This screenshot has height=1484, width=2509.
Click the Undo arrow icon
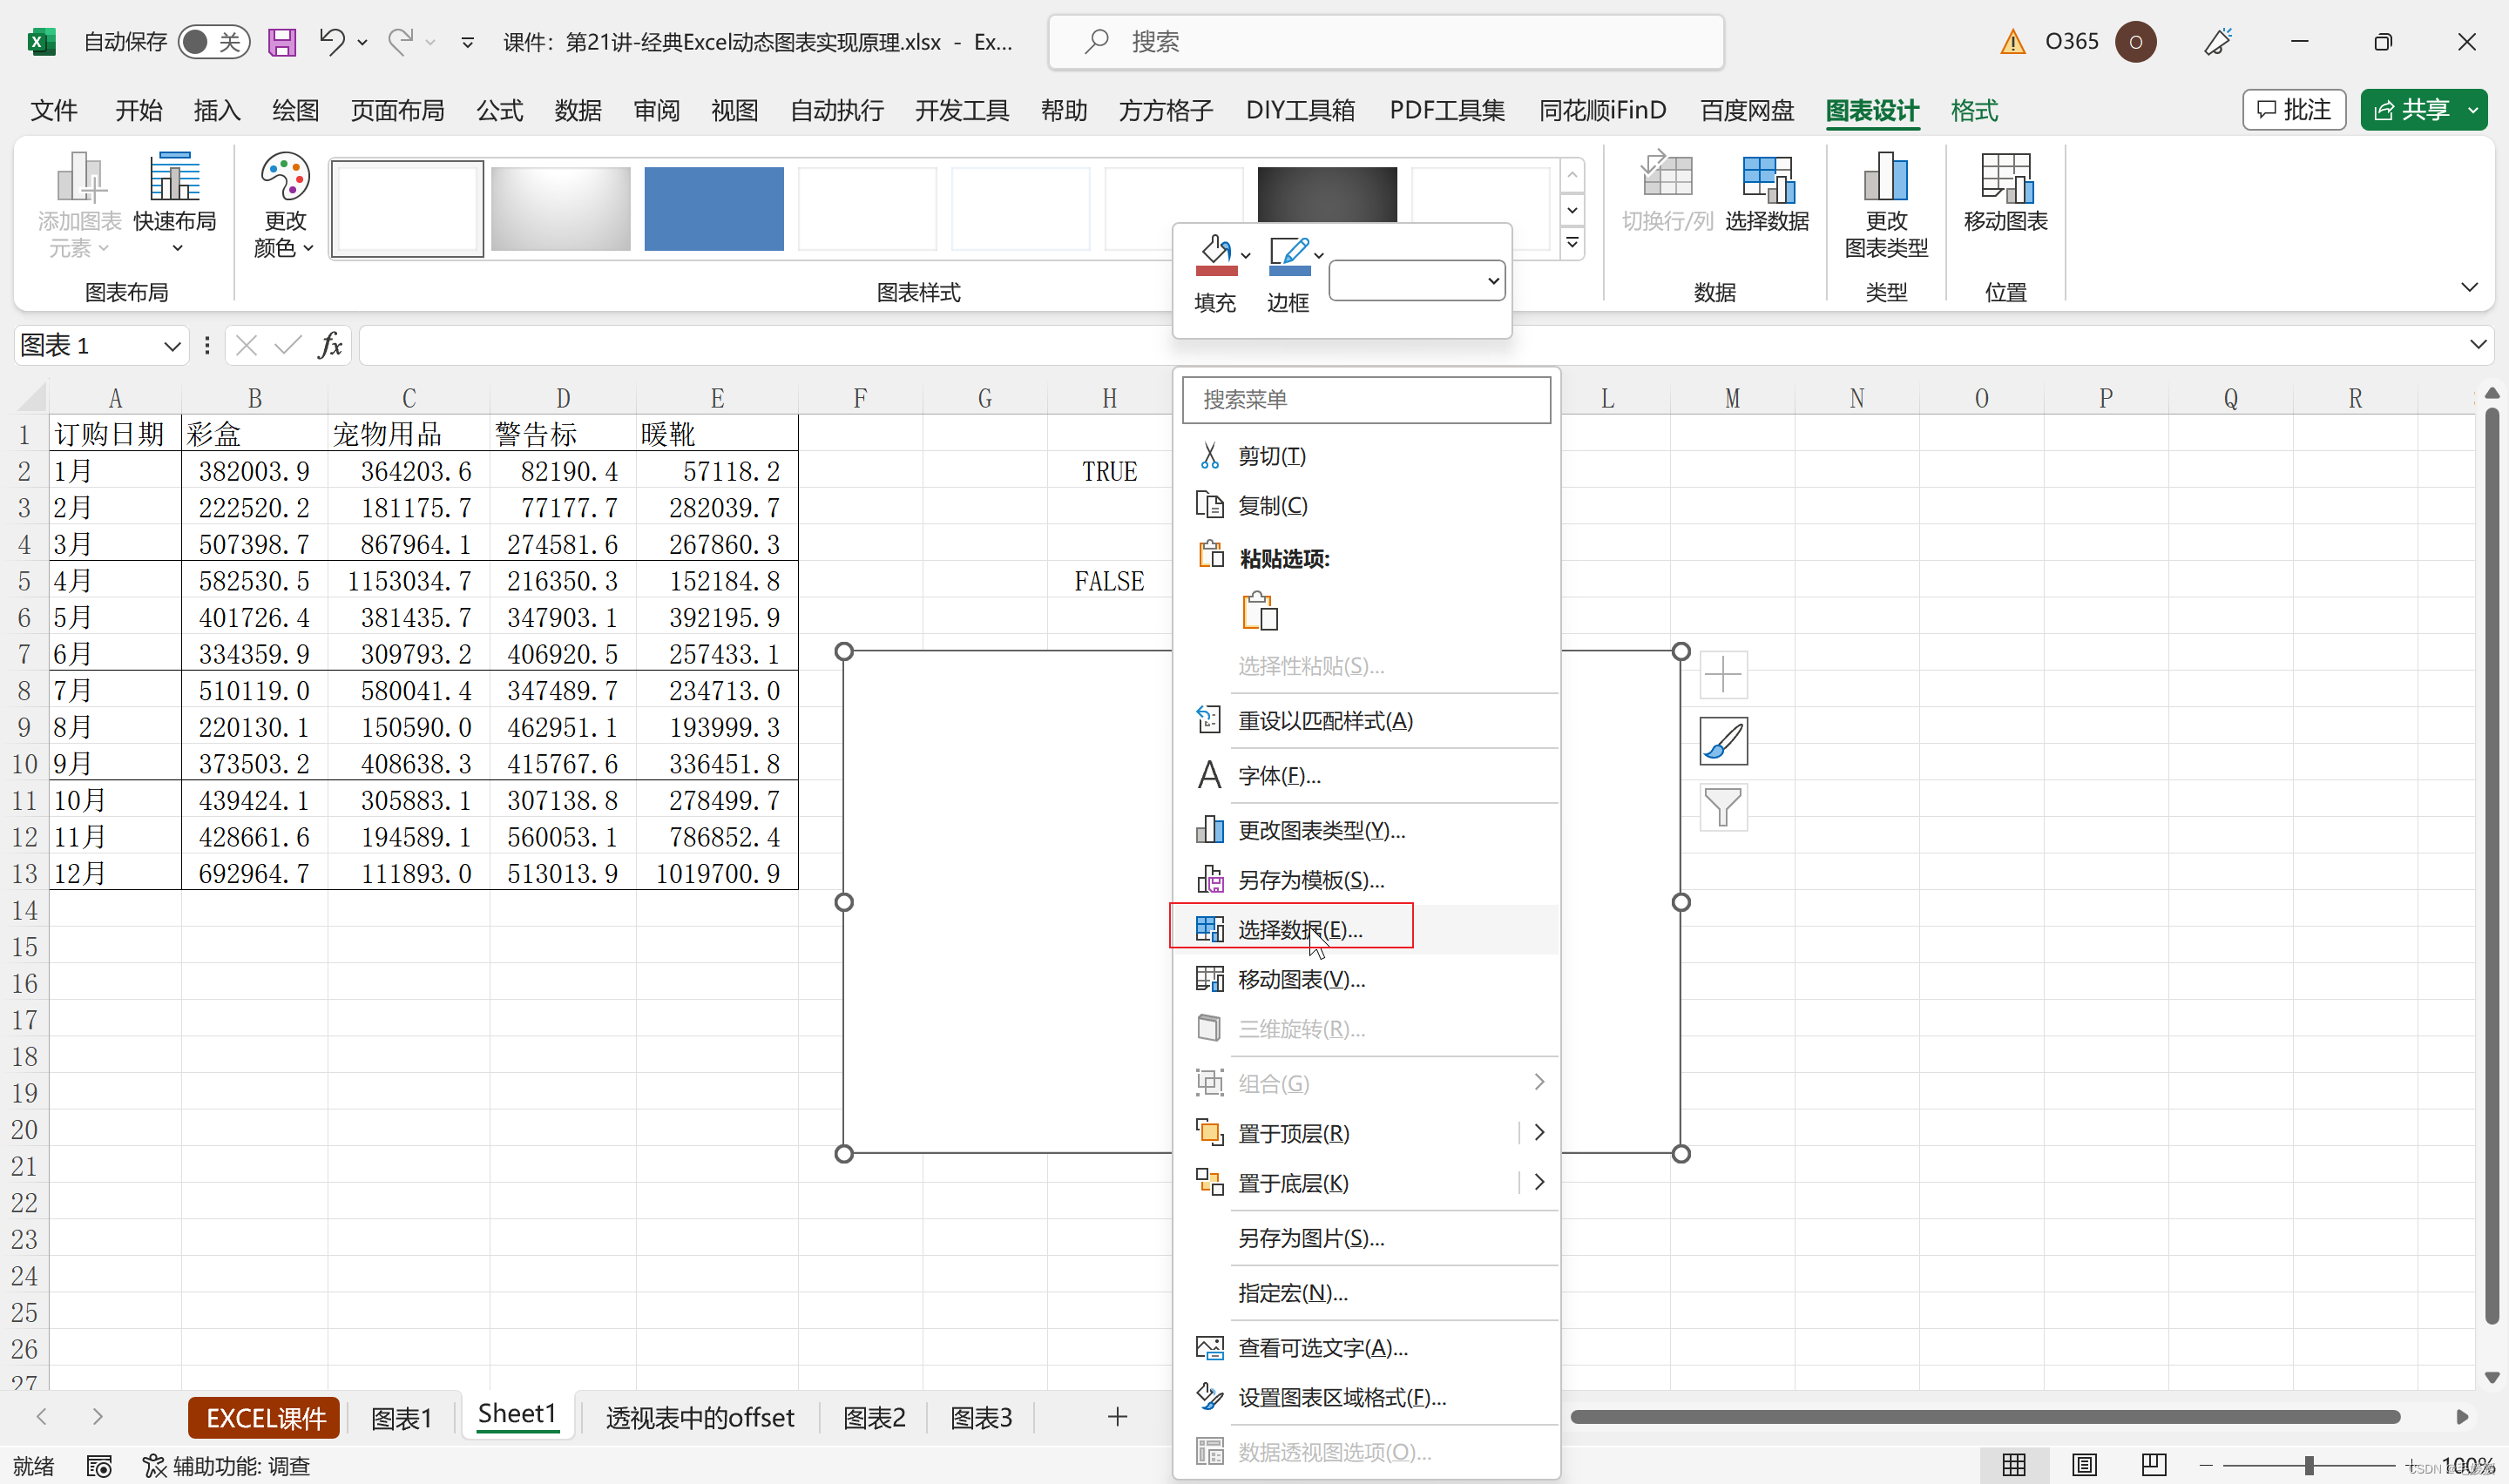332,41
